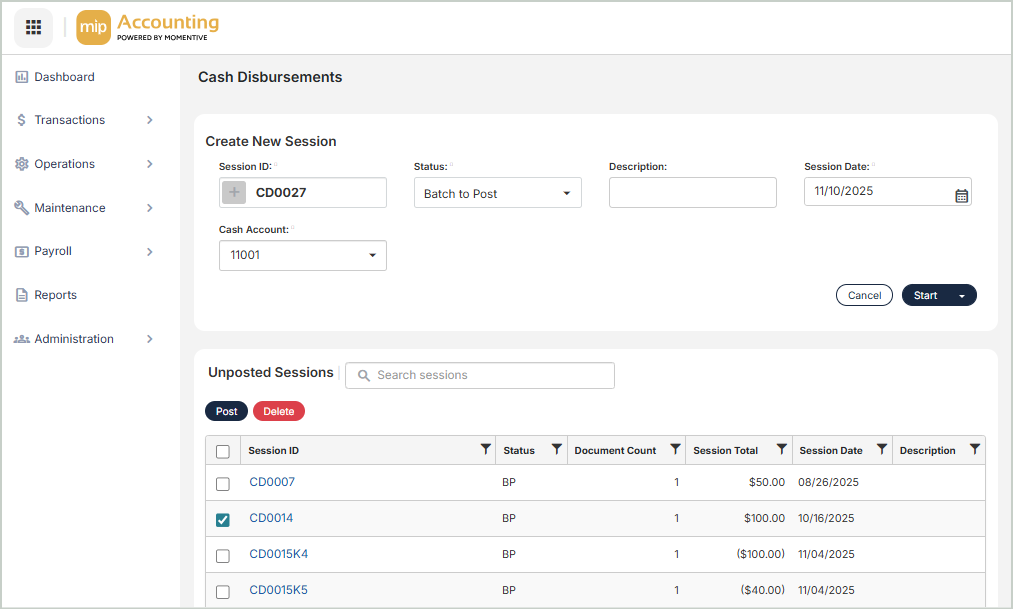Open the Document Count filter icon
1013x609 pixels.
tap(675, 450)
